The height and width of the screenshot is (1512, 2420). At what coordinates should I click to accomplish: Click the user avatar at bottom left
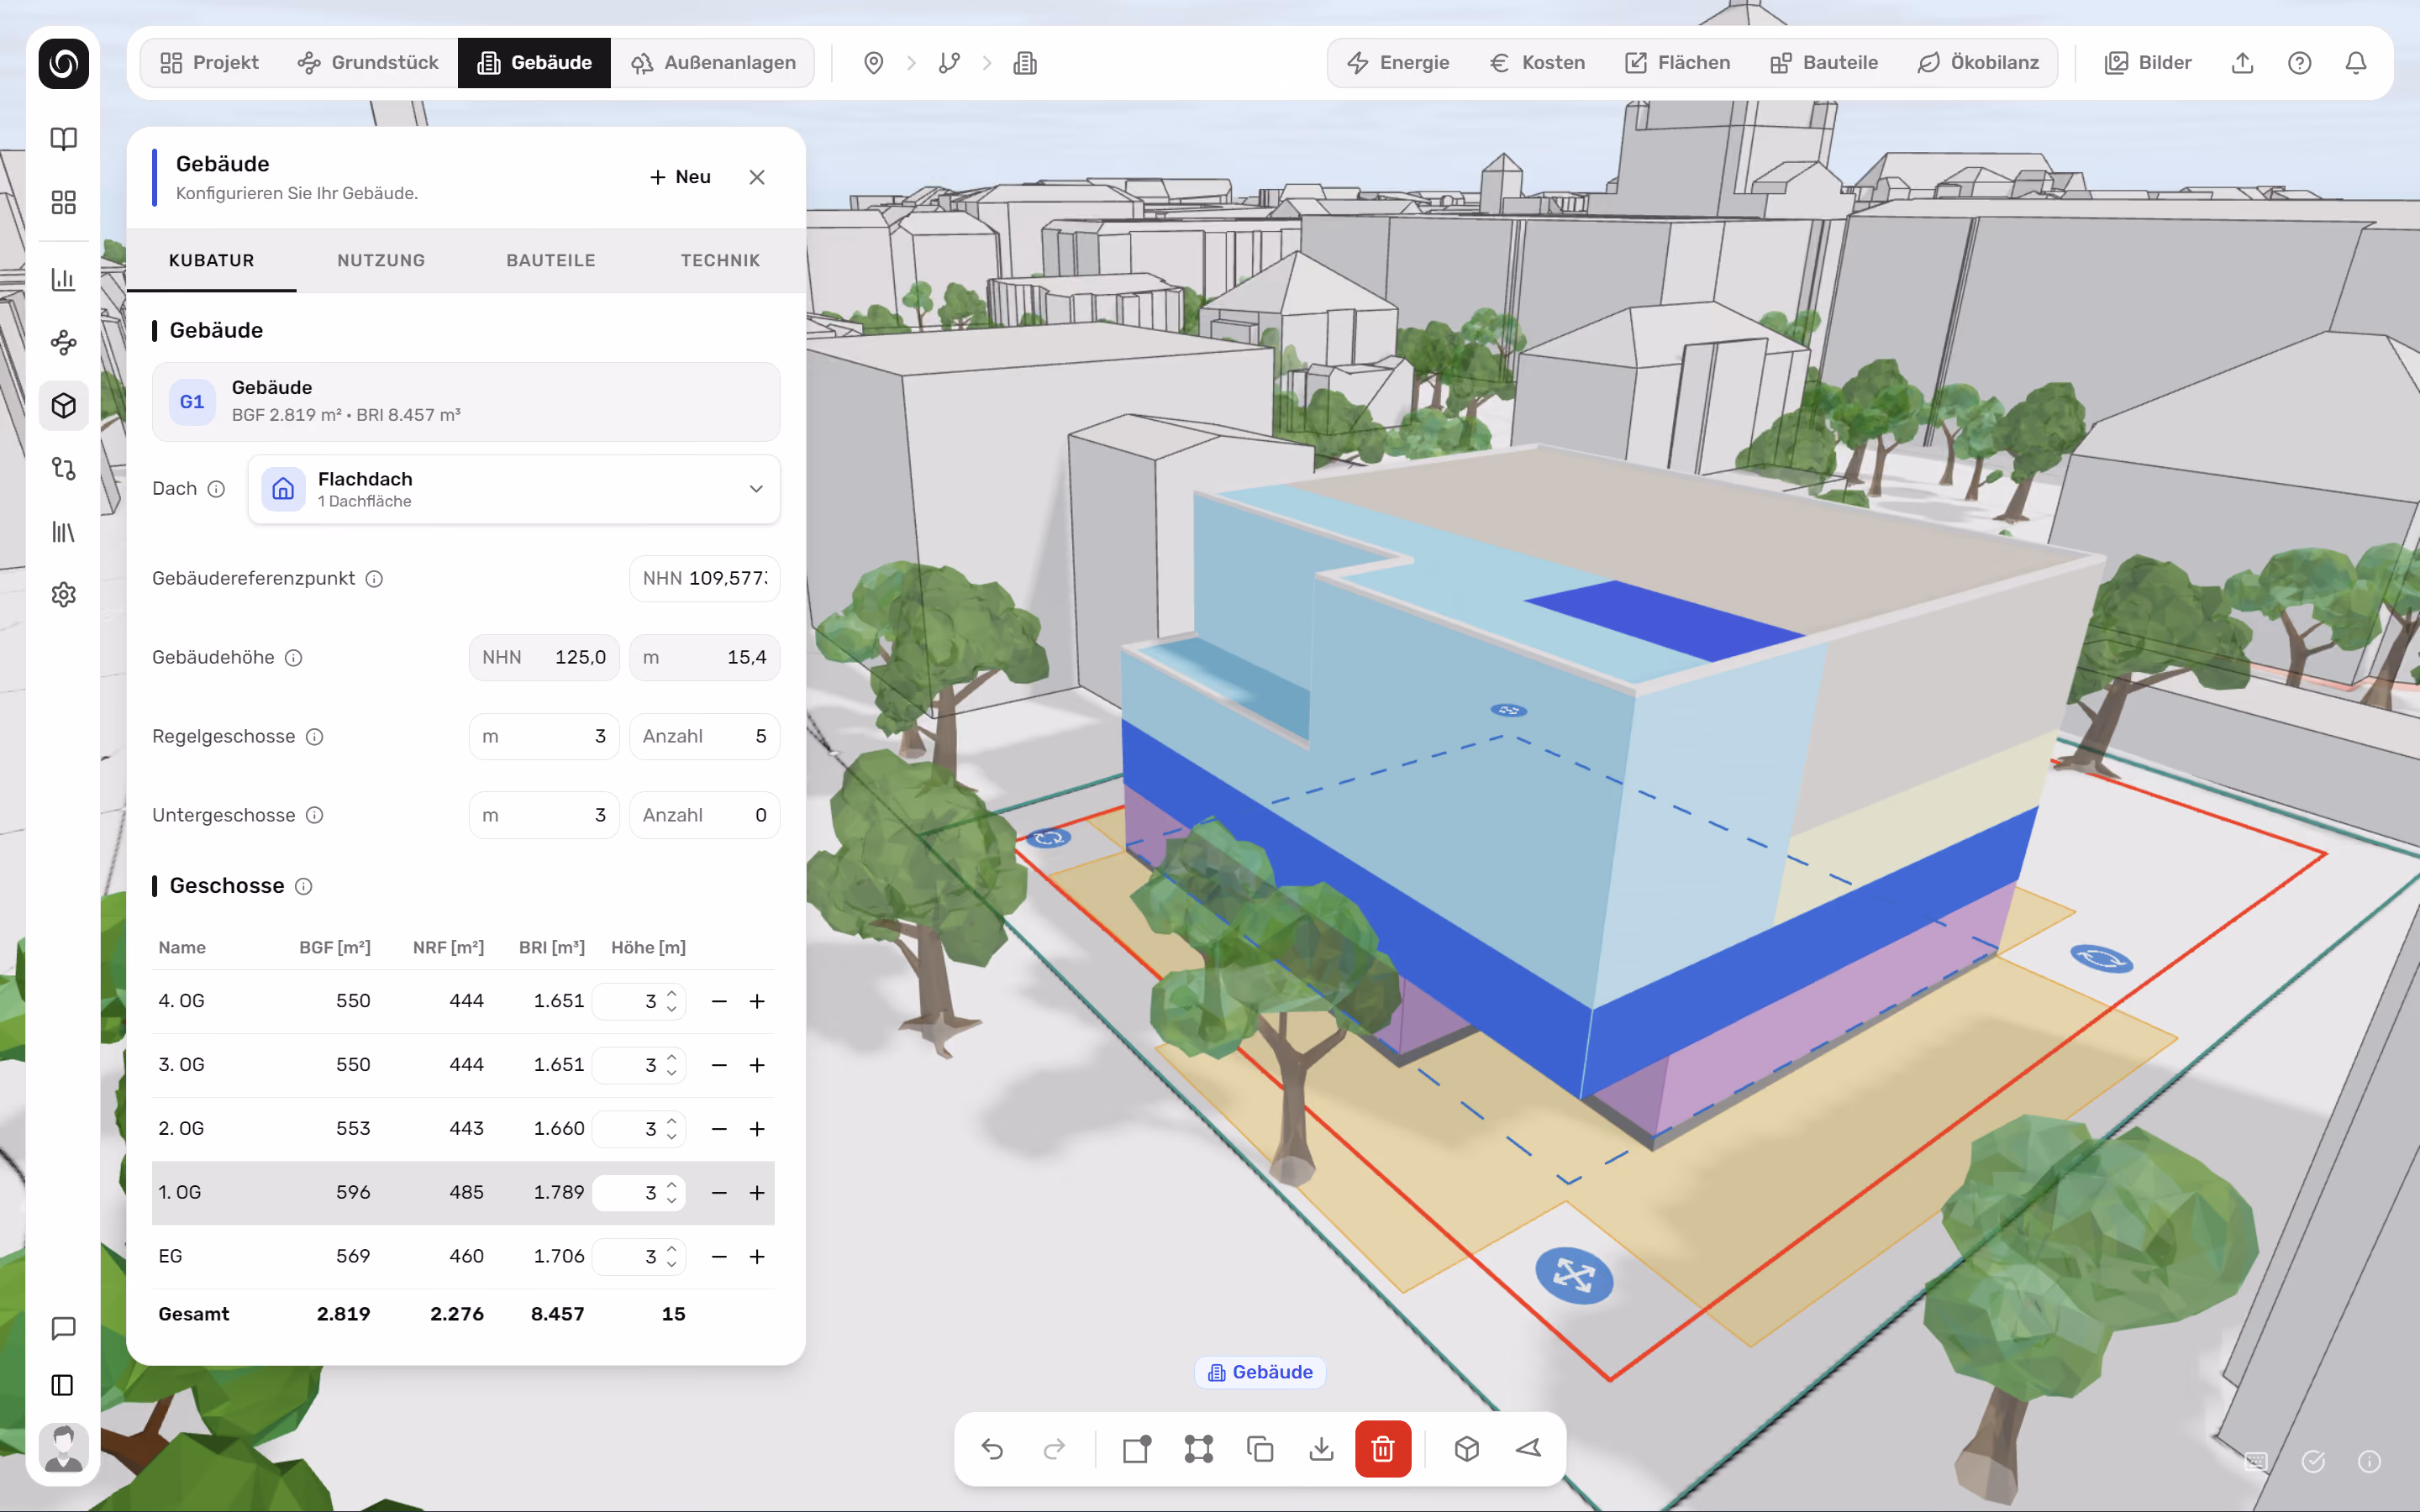click(x=63, y=1448)
